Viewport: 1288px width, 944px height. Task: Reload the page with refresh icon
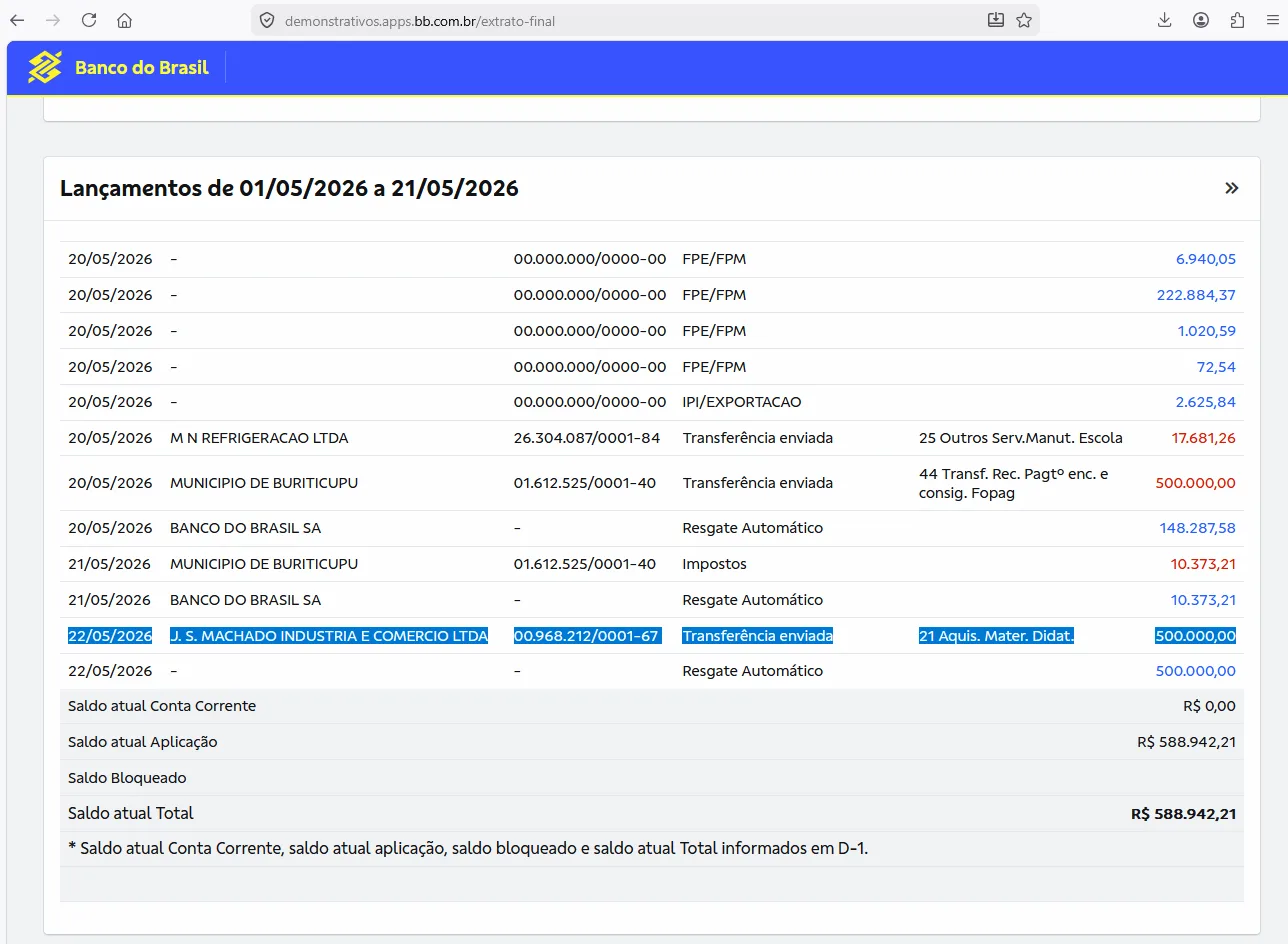coord(89,20)
